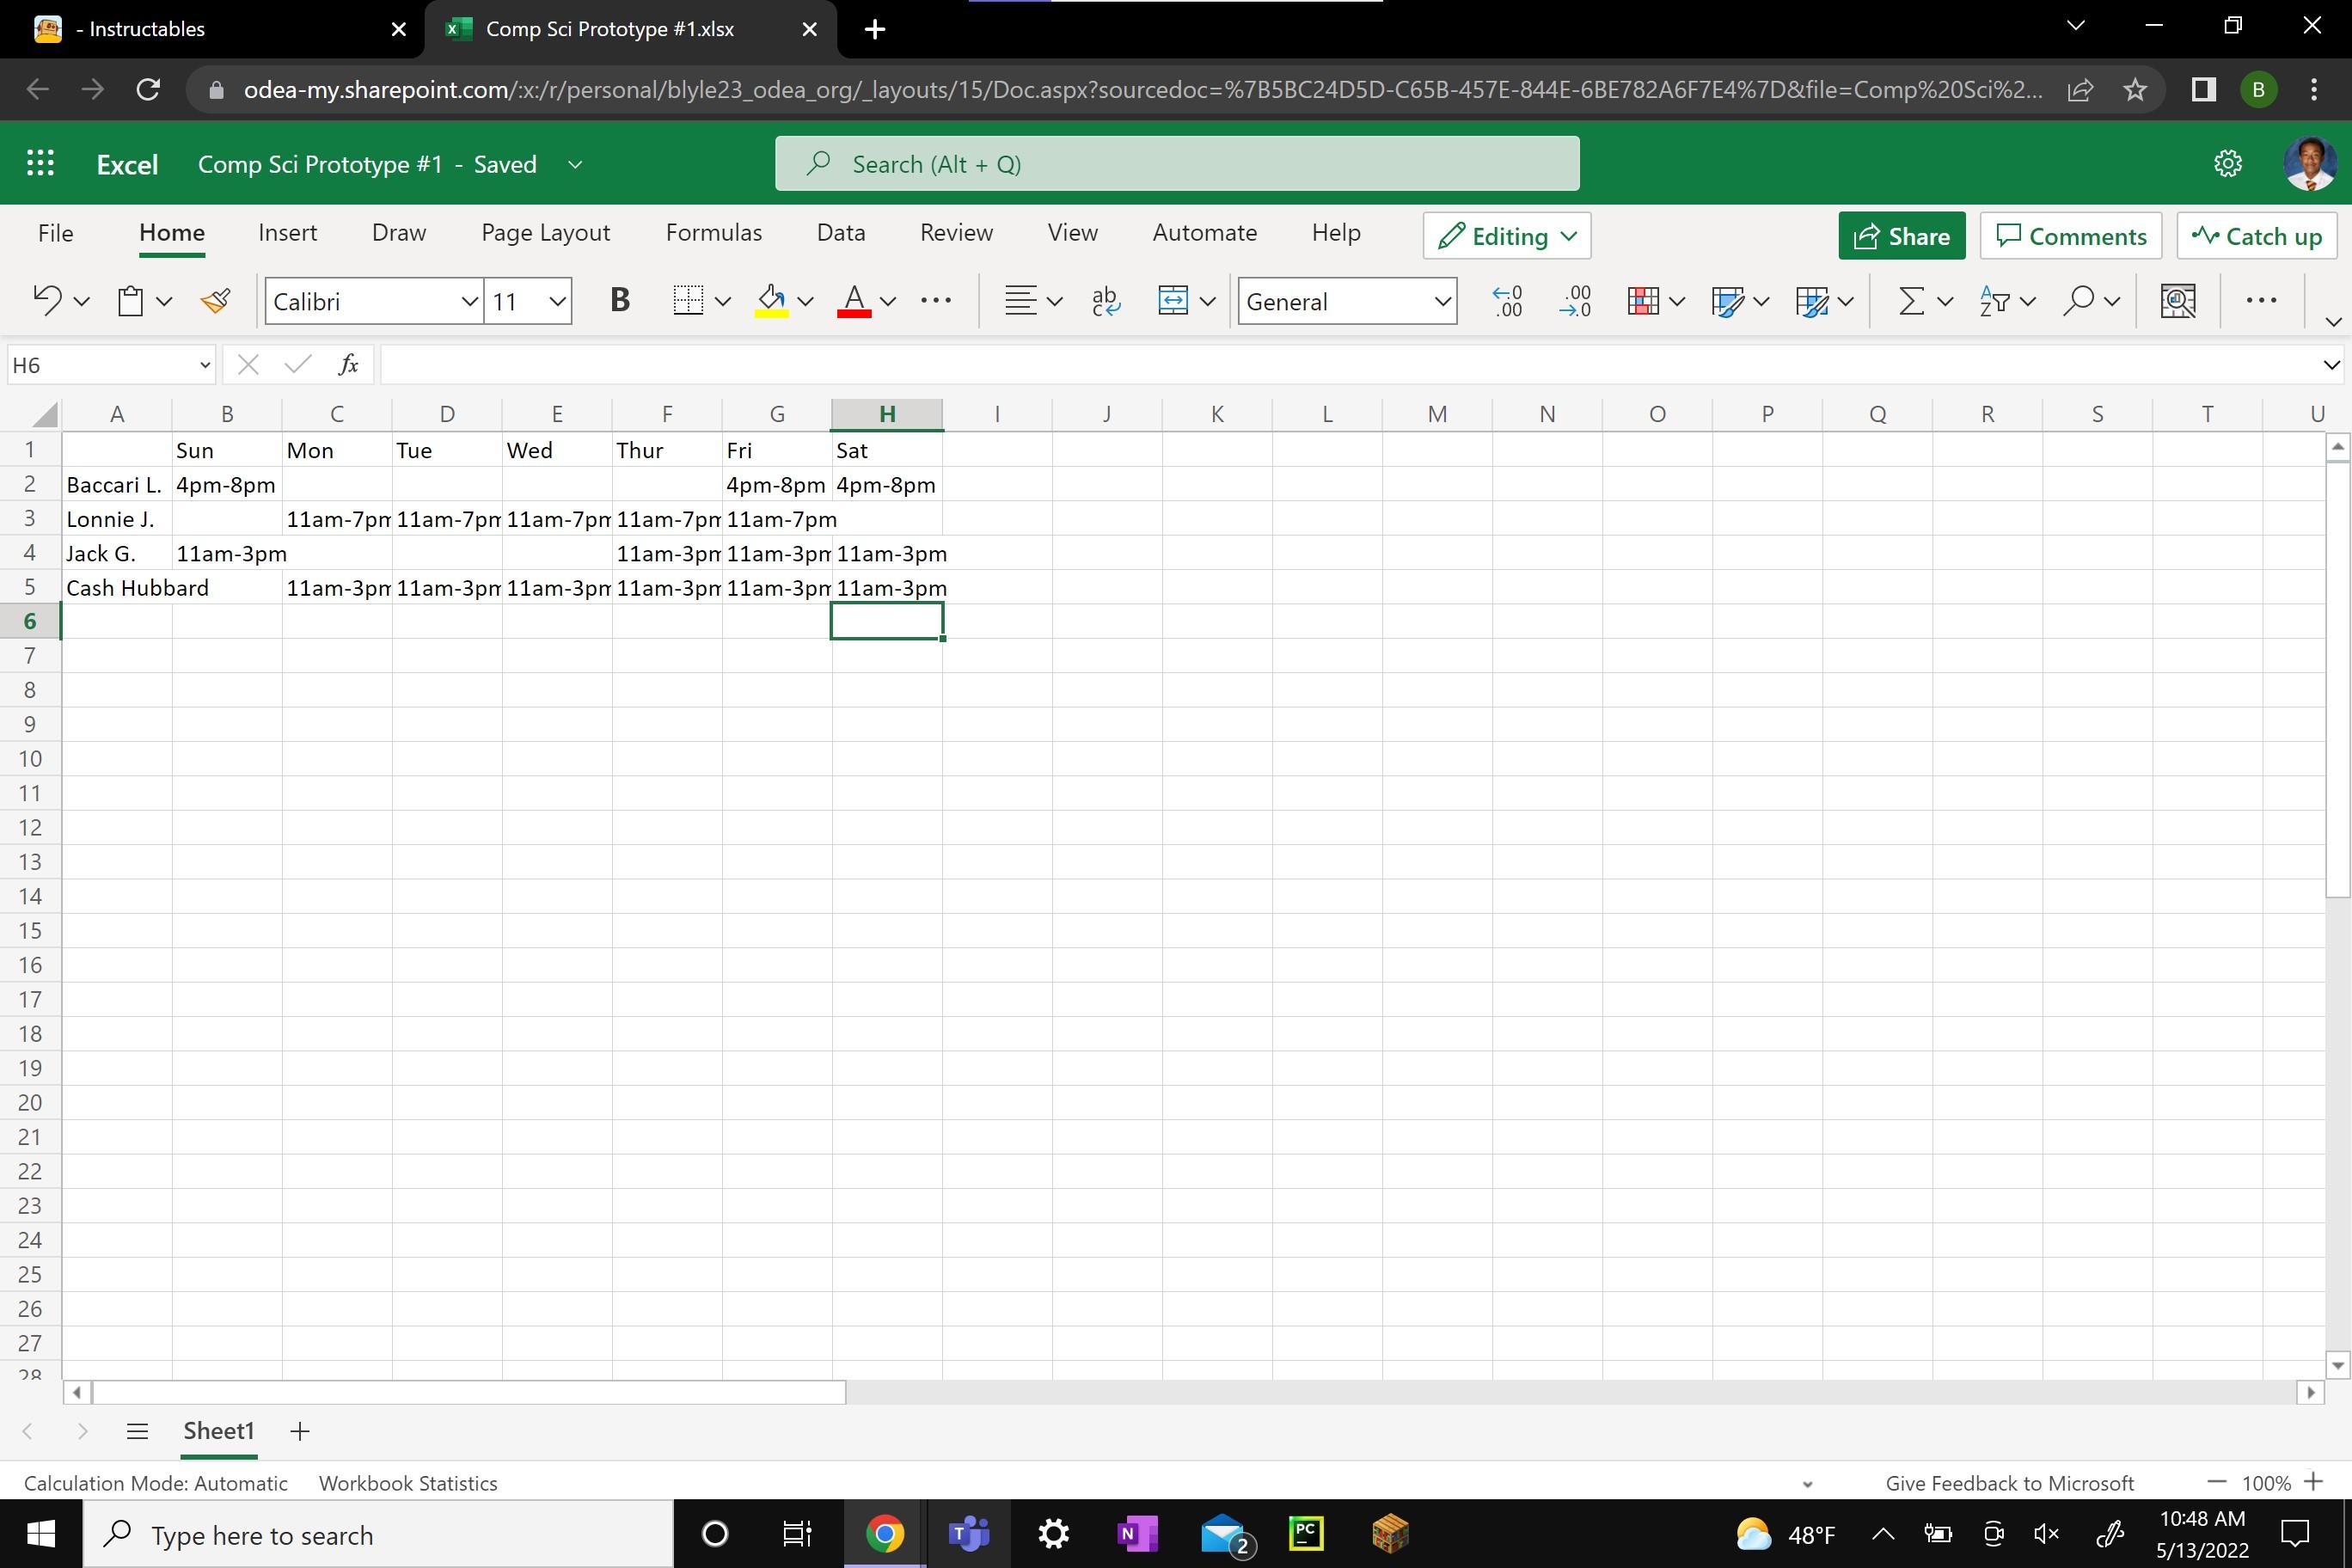2352x1568 pixels.
Task: Switch to the Formulas ribbon tab
Action: click(x=714, y=233)
